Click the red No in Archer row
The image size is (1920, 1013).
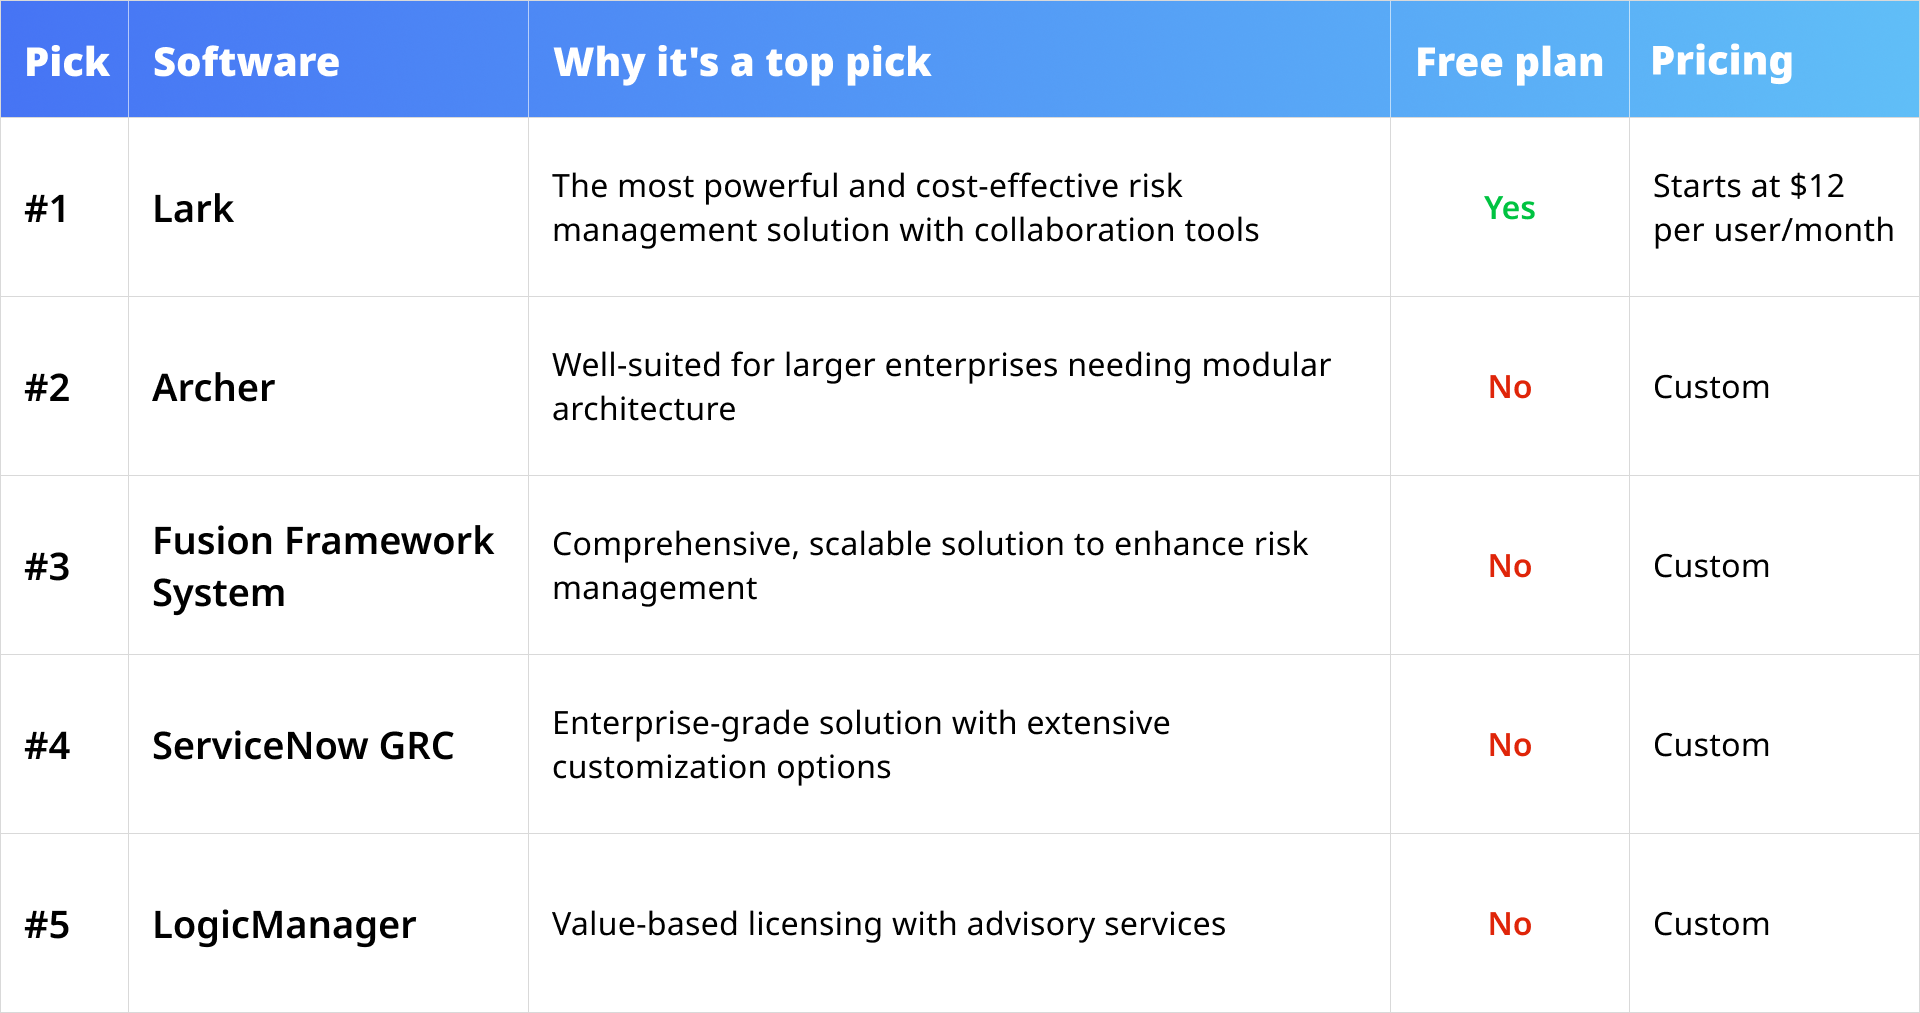(x=1509, y=387)
